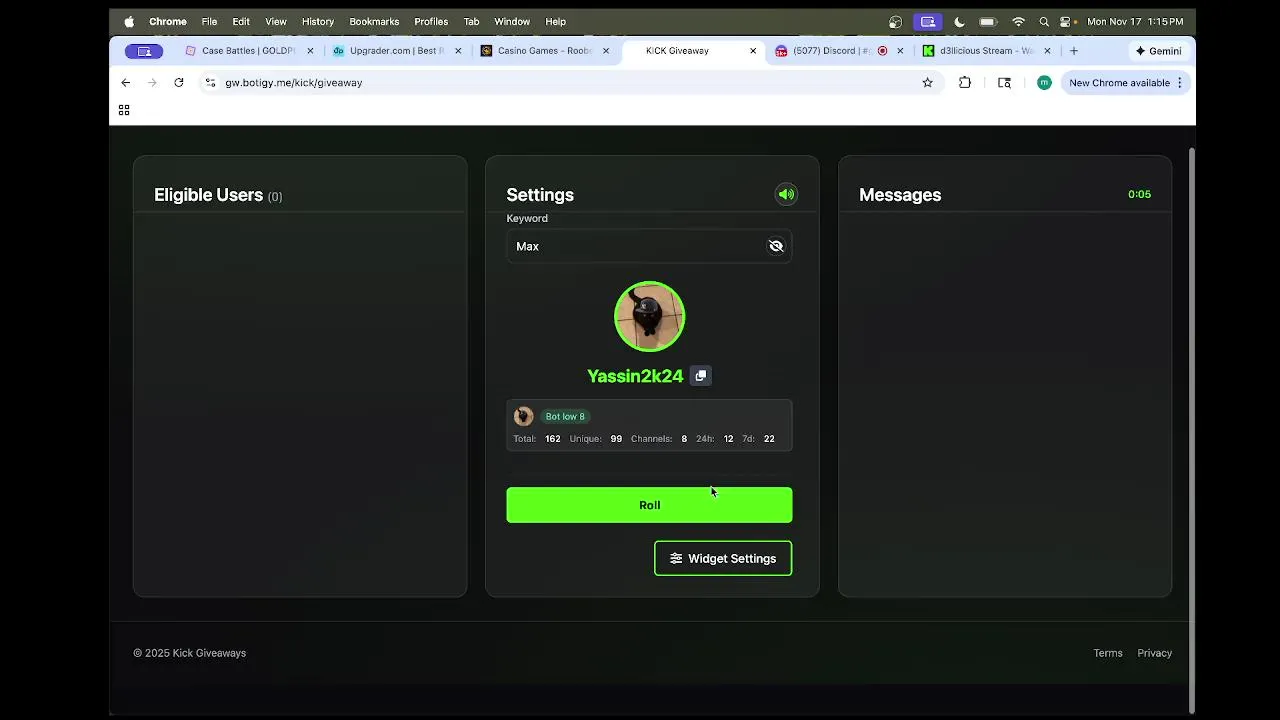Focus the Keyword input containing Max
Screen dimensions: 1280x720
click(x=649, y=246)
